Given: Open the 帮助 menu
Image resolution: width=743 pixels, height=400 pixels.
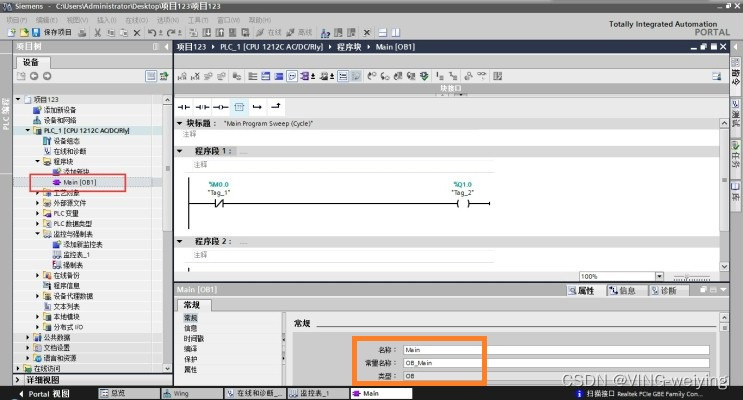Looking at the screenshot, I should pyautogui.click(x=260, y=20).
